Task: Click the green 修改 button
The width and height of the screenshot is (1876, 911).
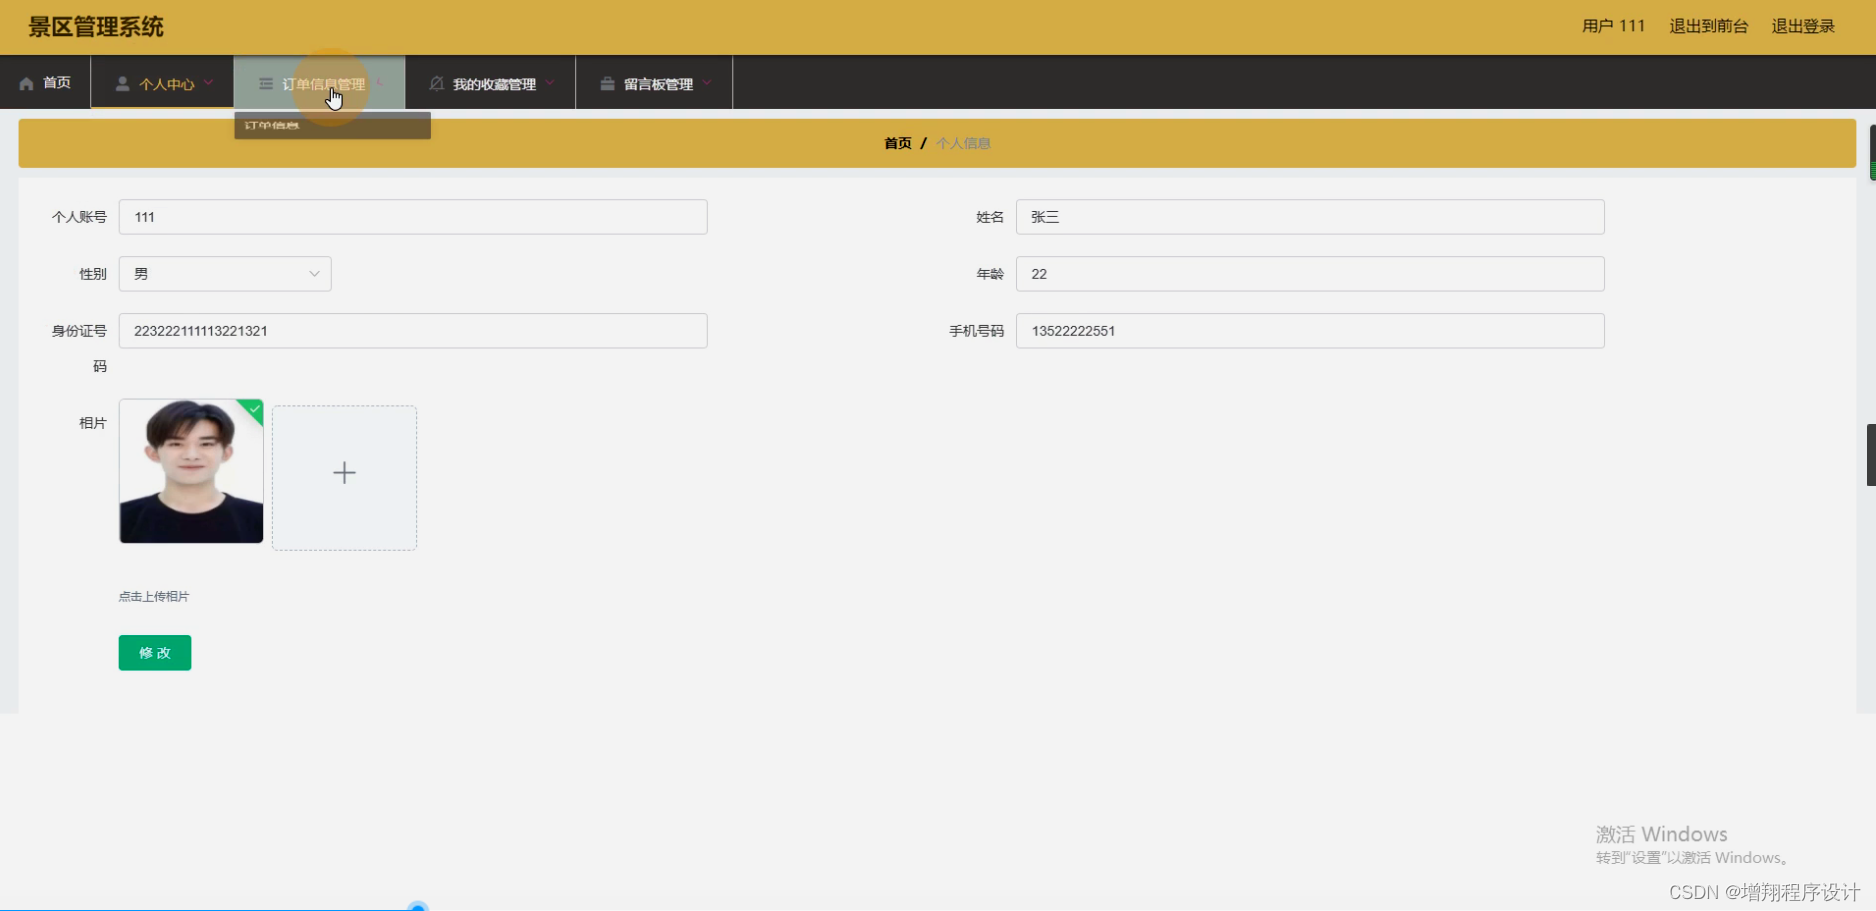Action: [155, 653]
